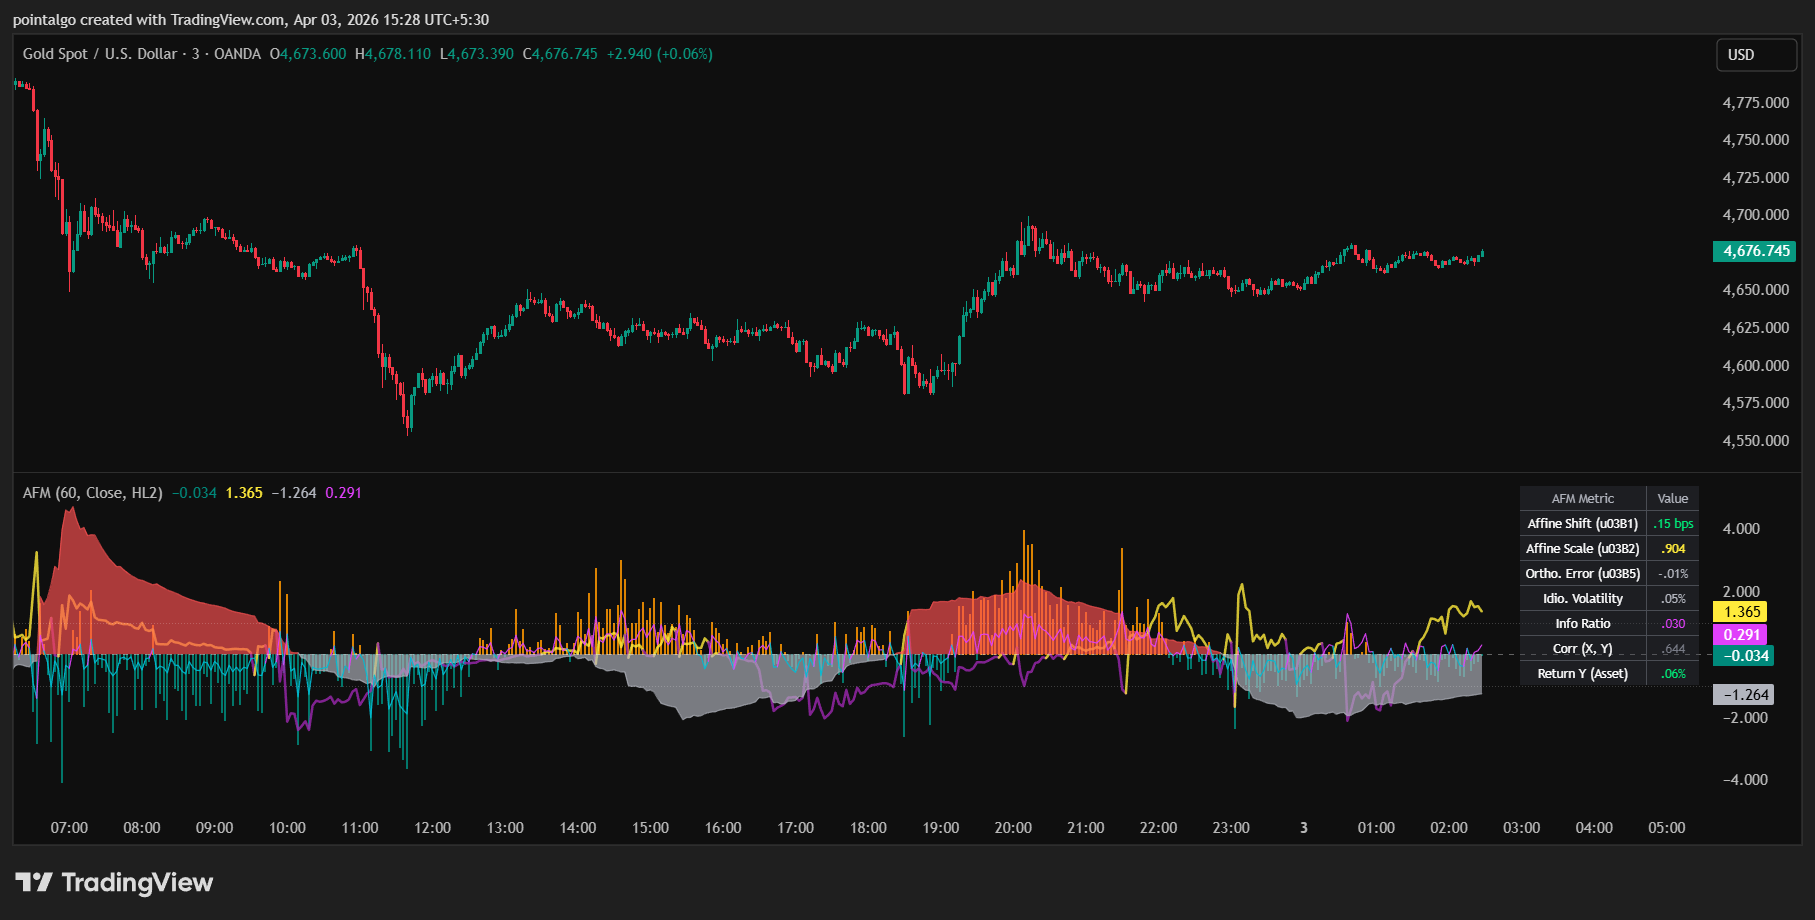Click the Corr (X, Y) row in the AFM table
This screenshot has width=1815, height=920.
point(1580,648)
